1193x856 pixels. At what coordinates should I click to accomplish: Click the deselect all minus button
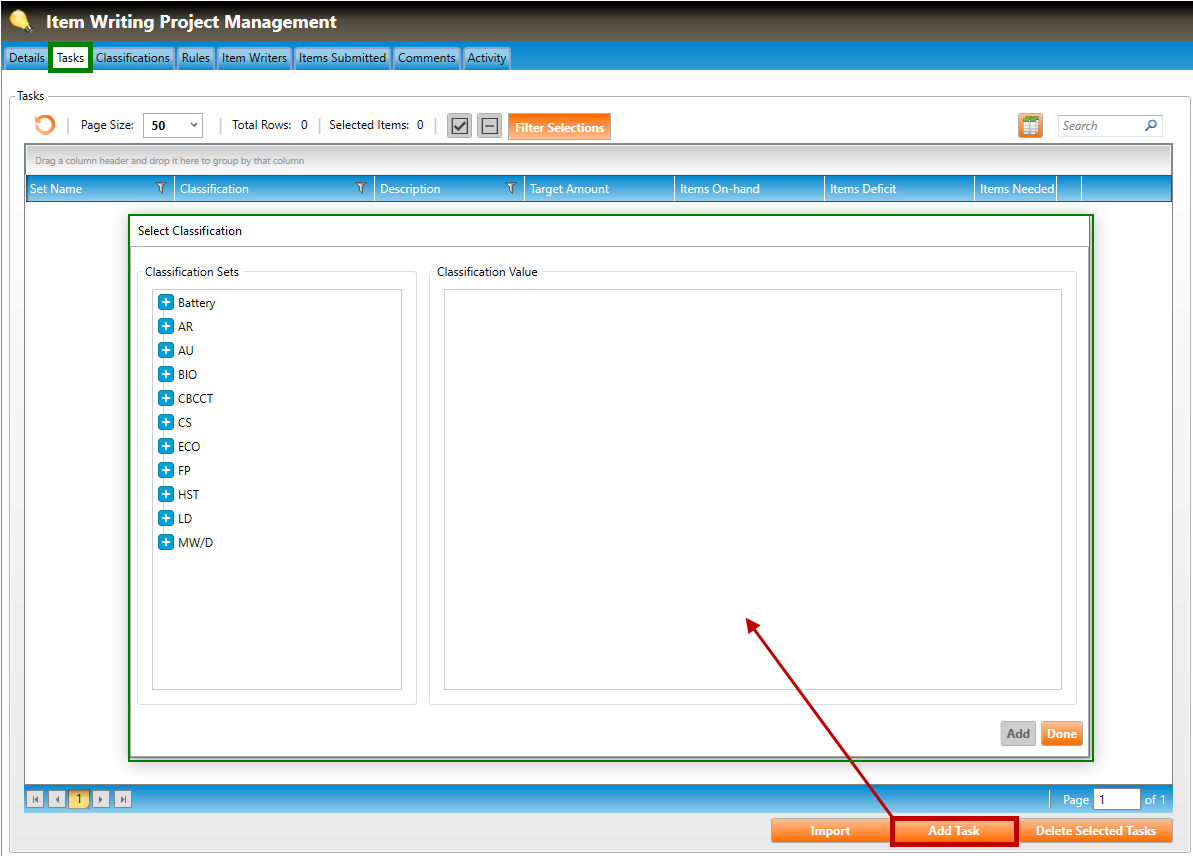tap(489, 126)
